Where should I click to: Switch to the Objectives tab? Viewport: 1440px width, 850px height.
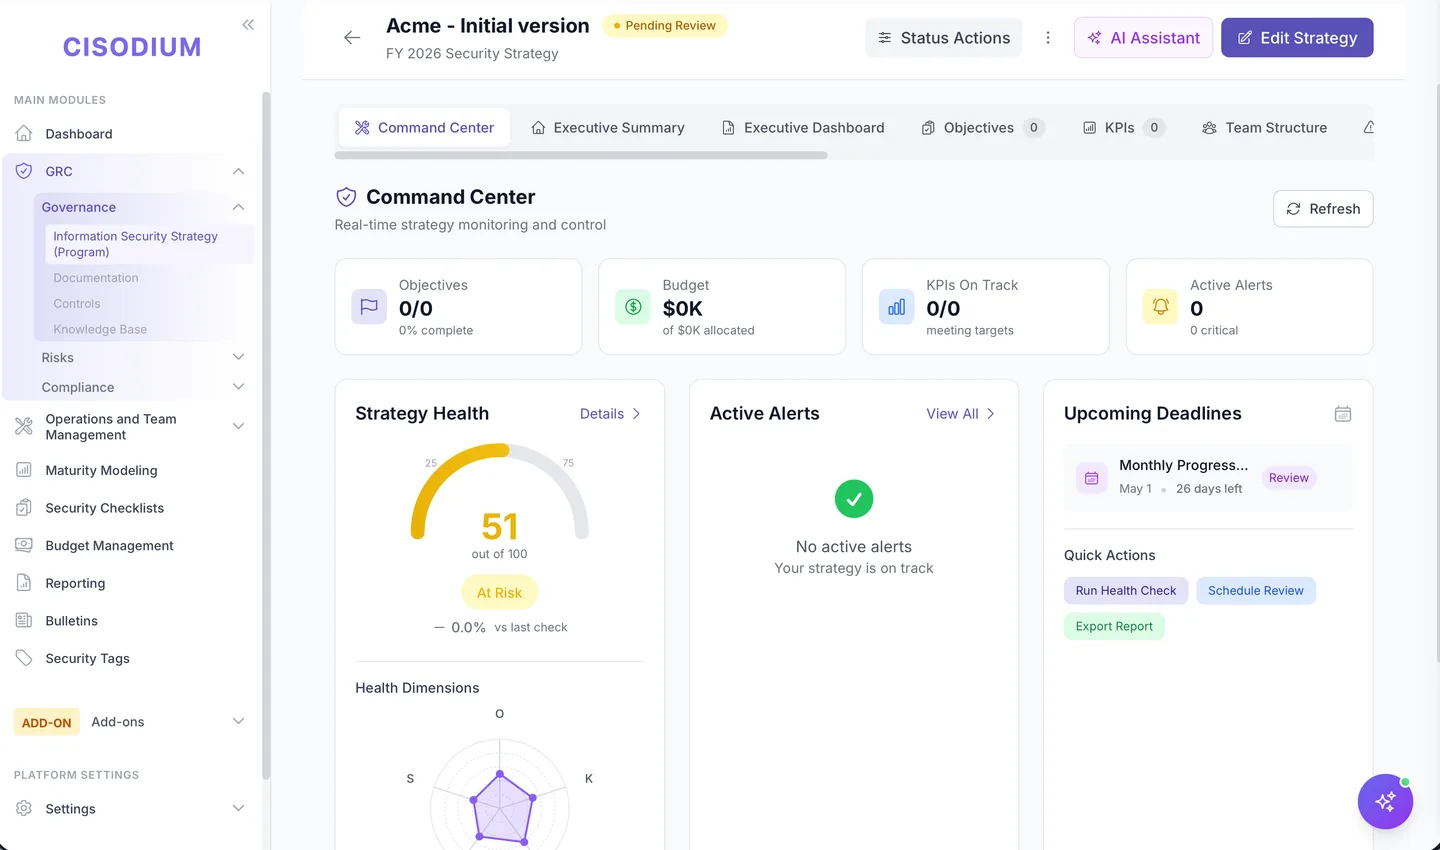click(x=983, y=128)
